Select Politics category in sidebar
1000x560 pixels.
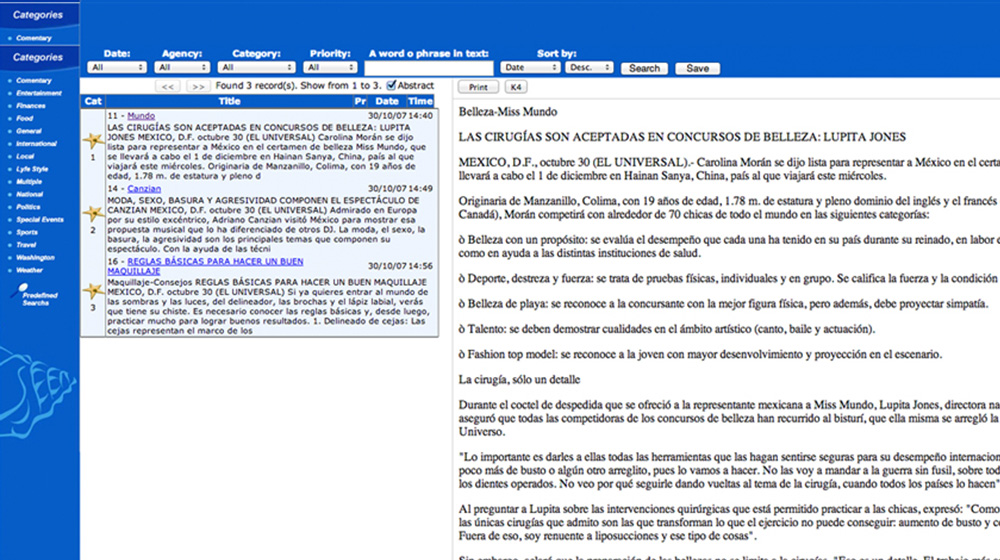pos(29,207)
